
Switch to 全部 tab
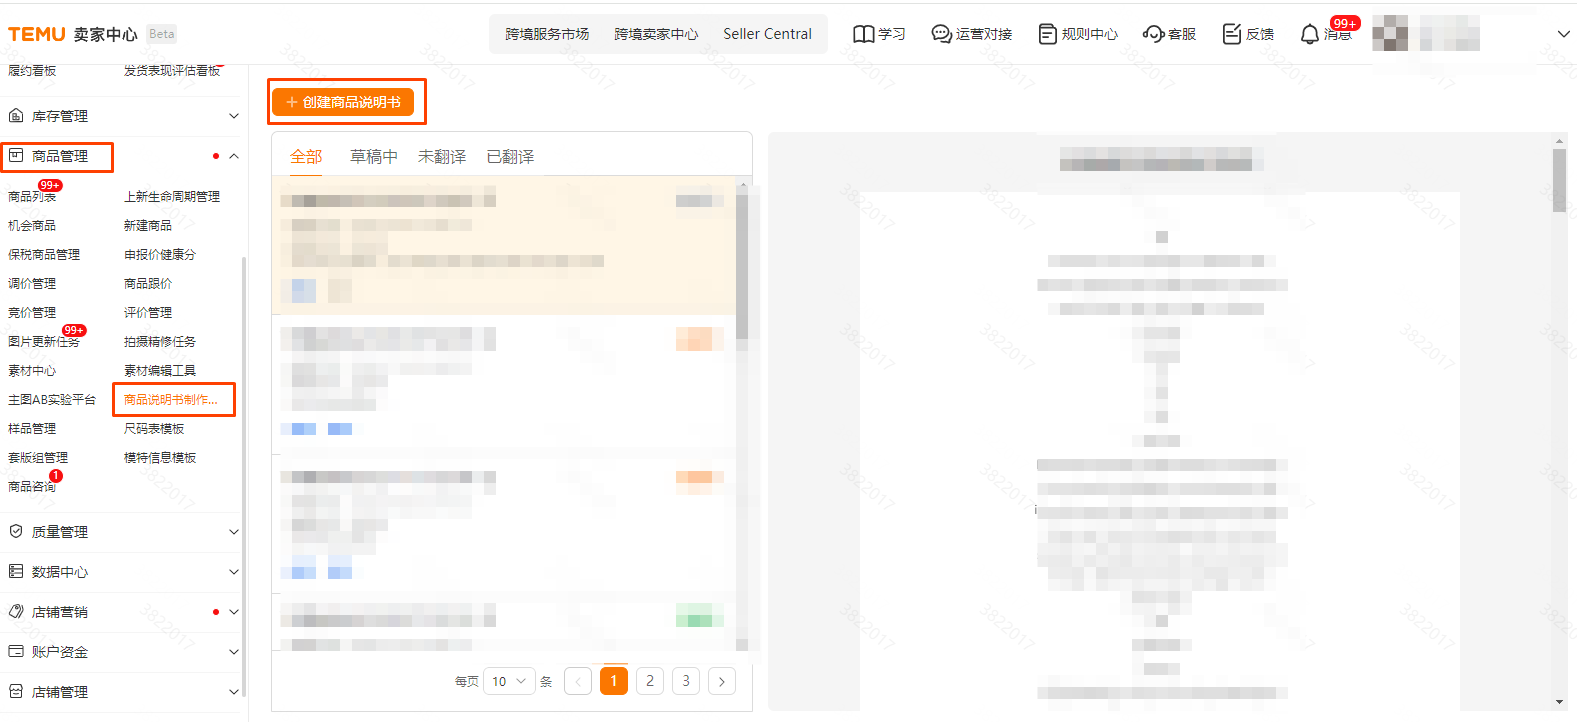tap(306, 157)
